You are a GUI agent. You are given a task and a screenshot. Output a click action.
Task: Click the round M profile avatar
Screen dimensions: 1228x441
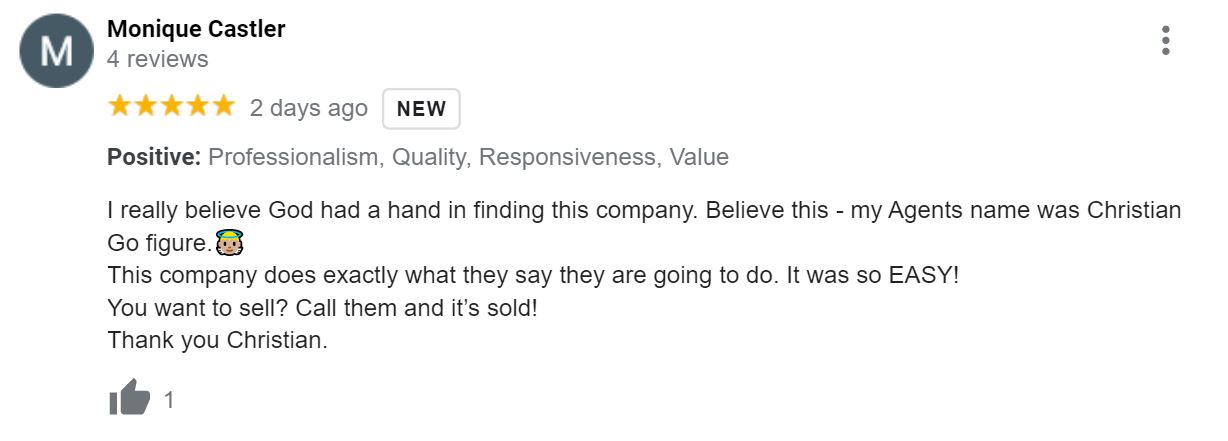[55, 51]
